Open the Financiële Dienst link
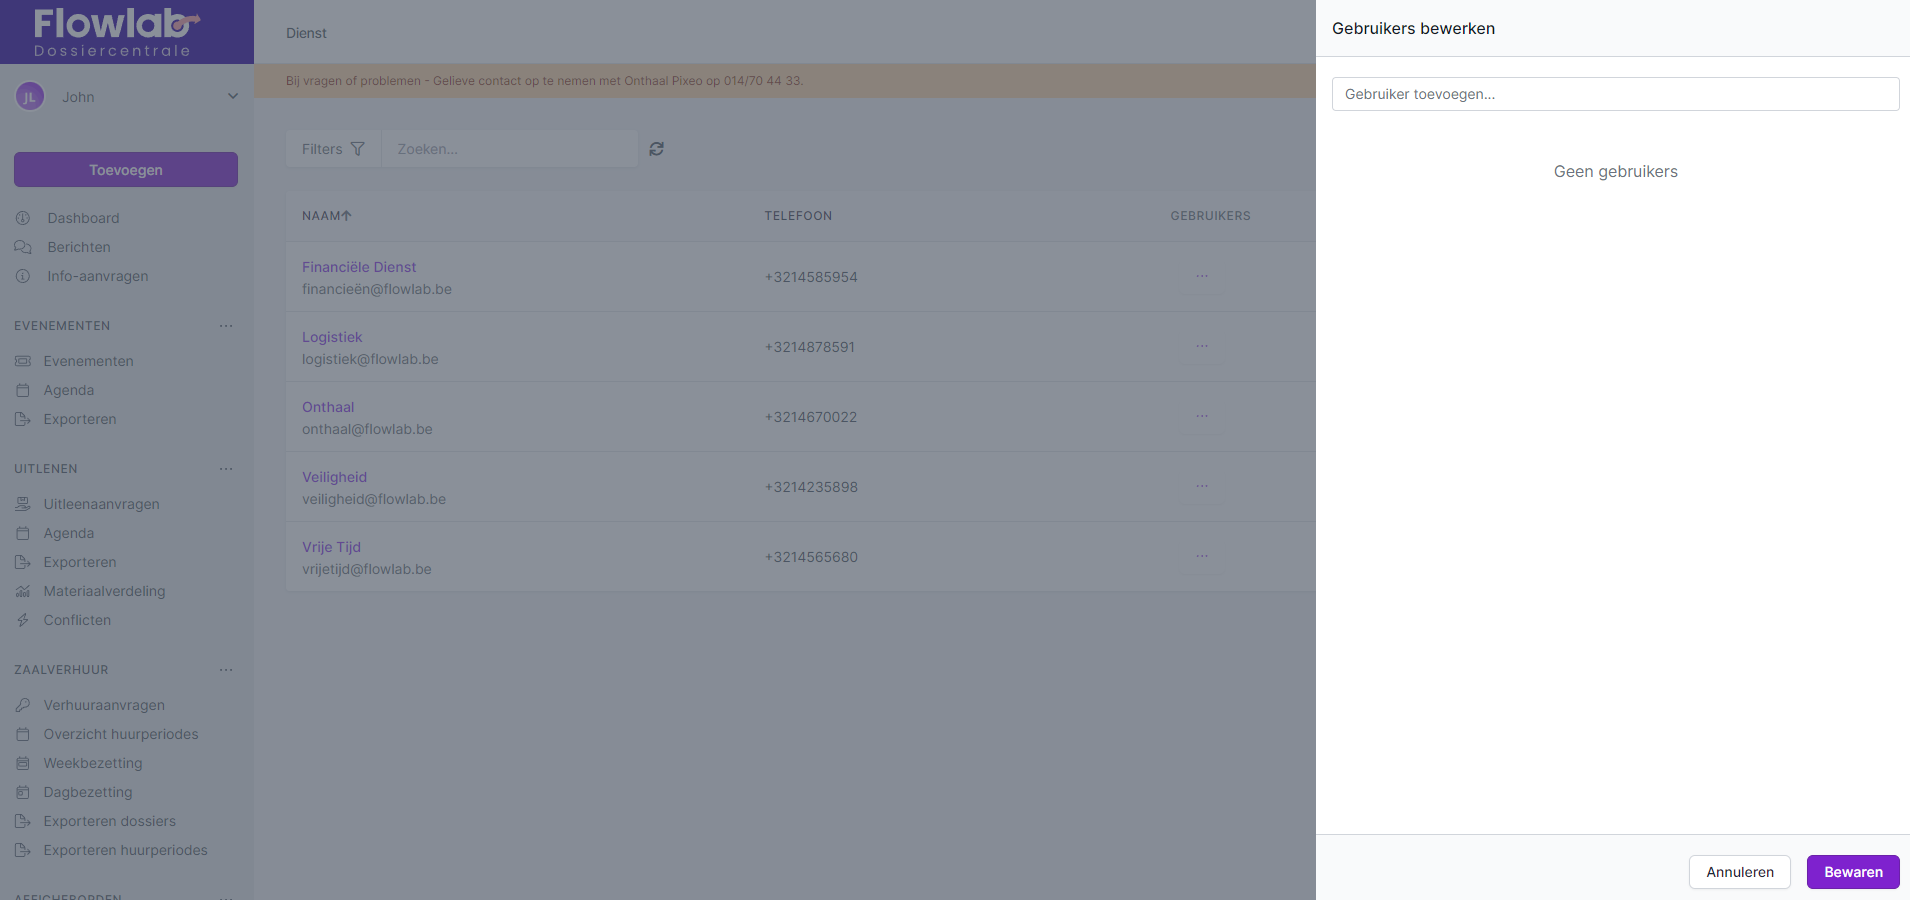 point(359,267)
